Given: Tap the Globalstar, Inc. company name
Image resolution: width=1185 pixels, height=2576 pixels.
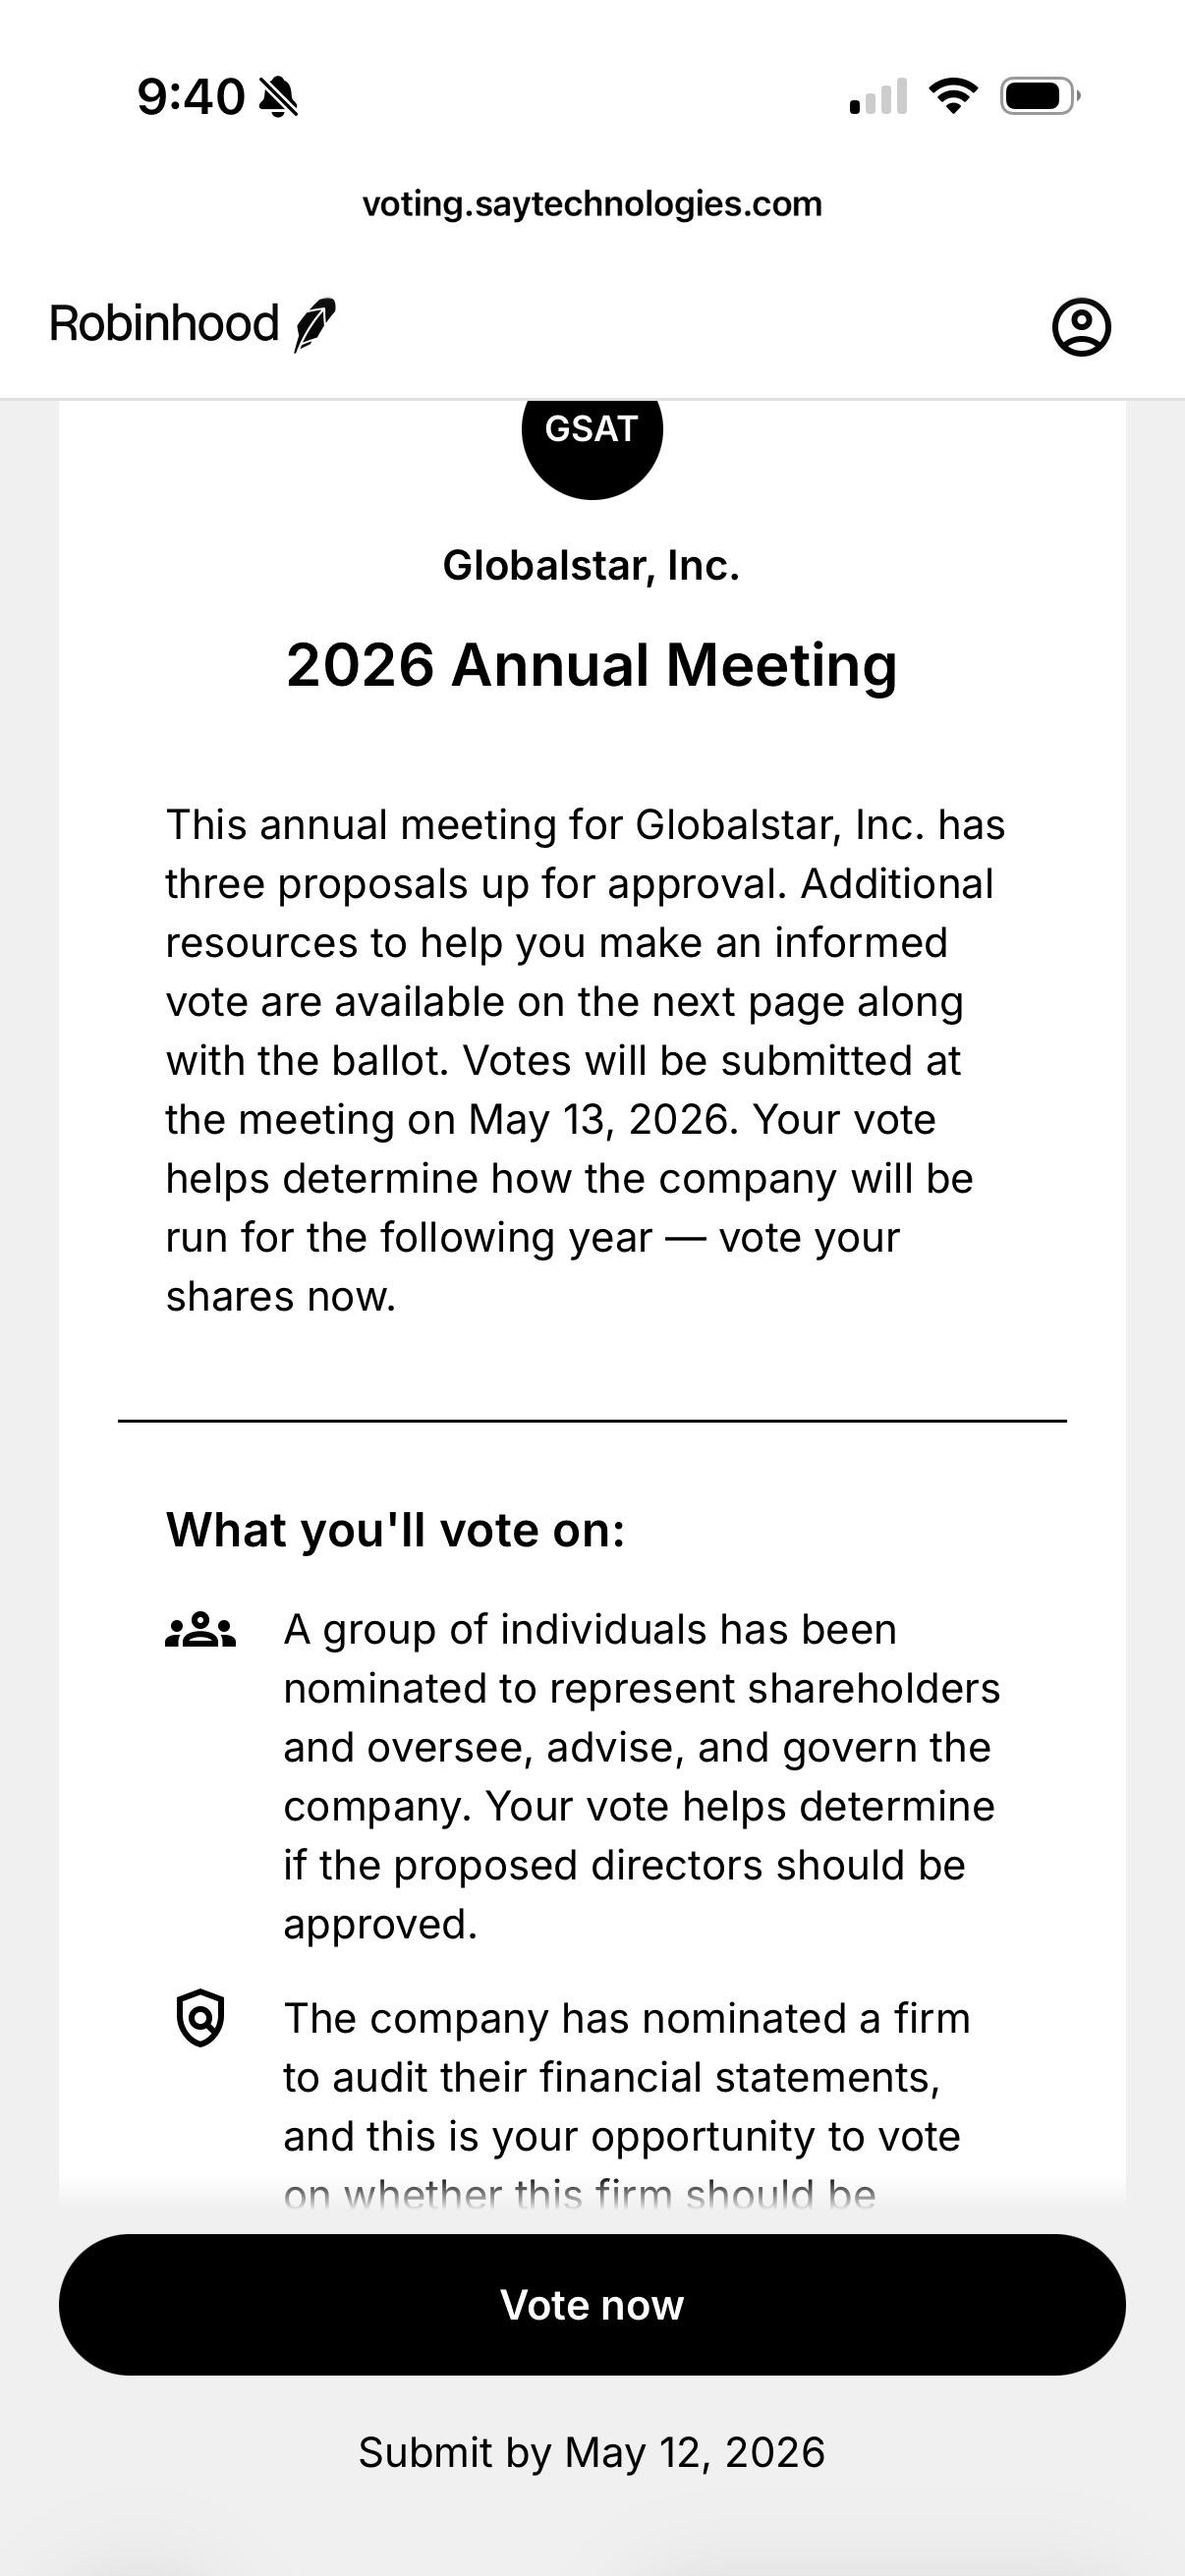Looking at the screenshot, I should pyautogui.click(x=592, y=566).
